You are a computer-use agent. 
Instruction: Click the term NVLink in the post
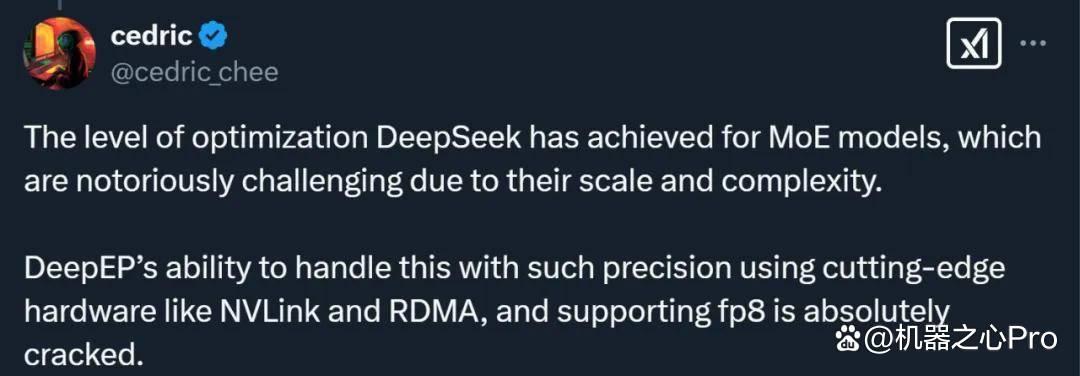pyautogui.click(x=270, y=312)
